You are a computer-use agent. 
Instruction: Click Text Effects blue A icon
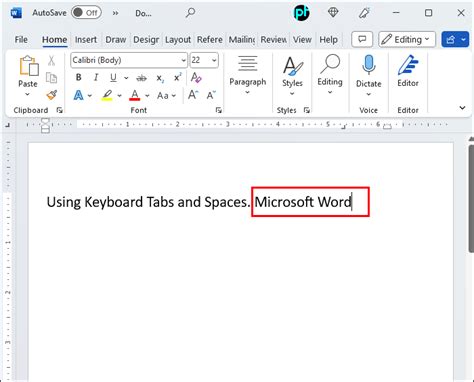(78, 95)
